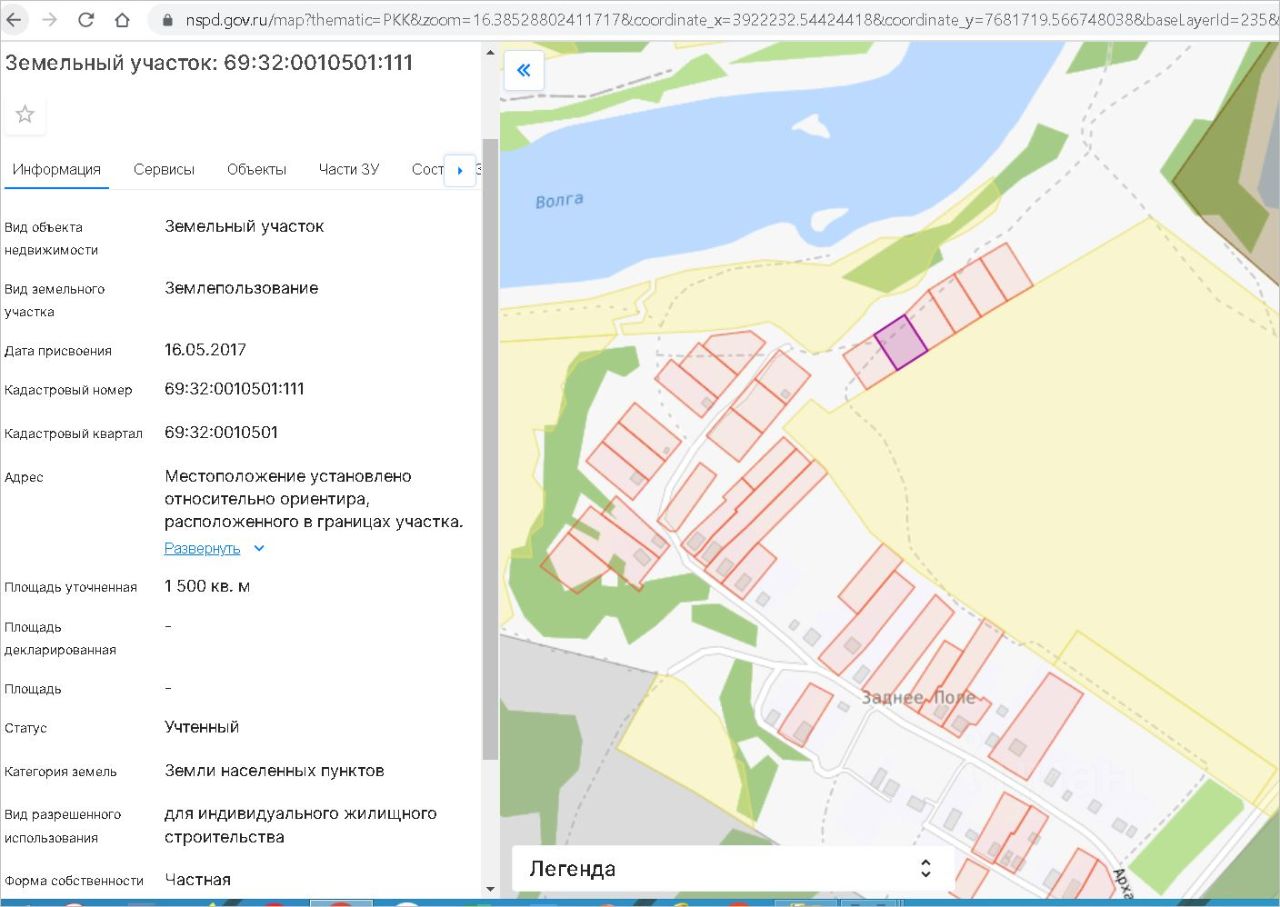Click the address bar URL
This screenshot has width=1280, height=907.
(x=730, y=19)
